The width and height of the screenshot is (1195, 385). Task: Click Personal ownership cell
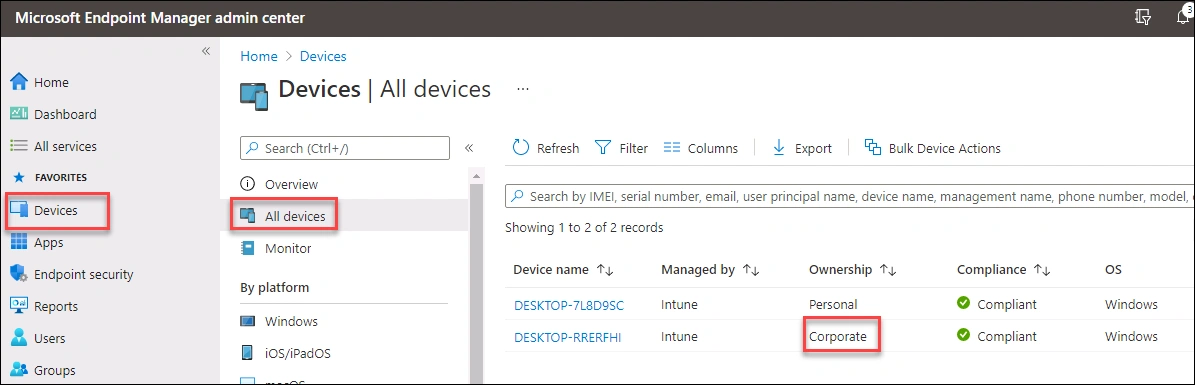click(x=833, y=305)
